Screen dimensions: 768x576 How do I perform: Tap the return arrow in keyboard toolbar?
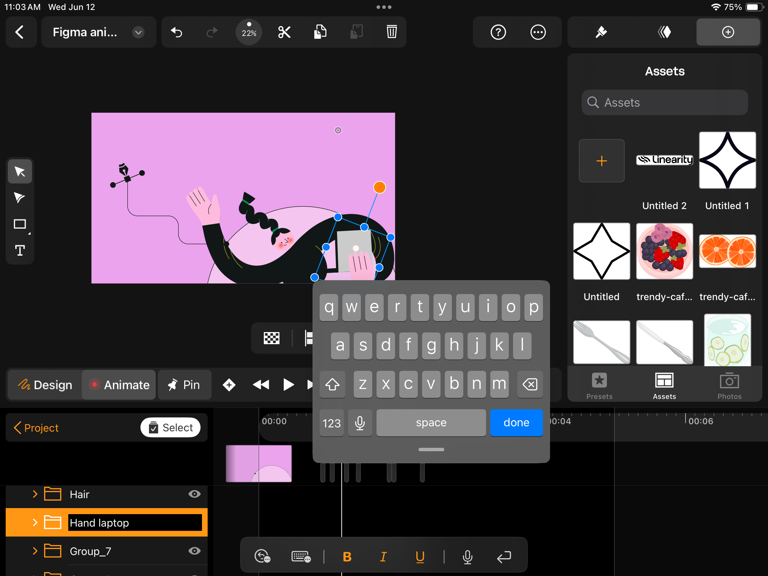point(504,556)
